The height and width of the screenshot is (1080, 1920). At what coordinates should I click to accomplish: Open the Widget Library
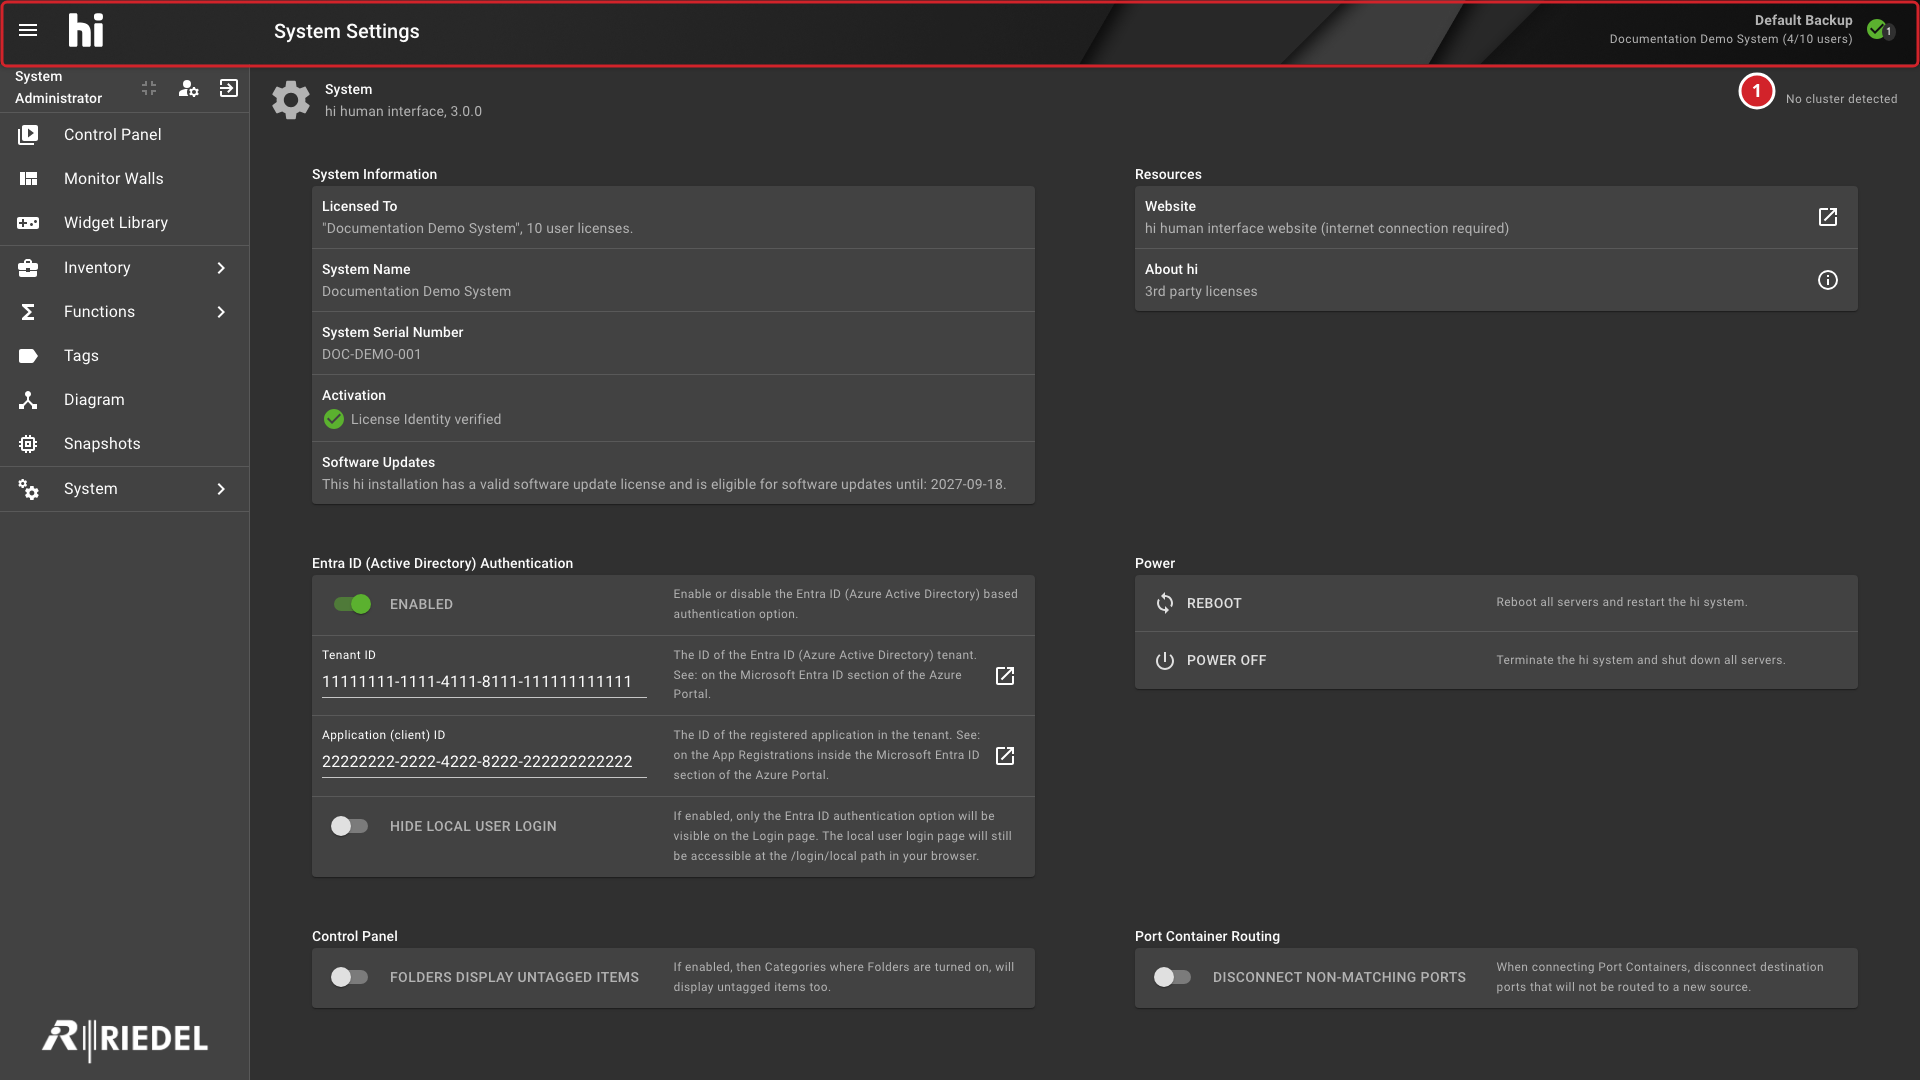pyautogui.click(x=124, y=223)
